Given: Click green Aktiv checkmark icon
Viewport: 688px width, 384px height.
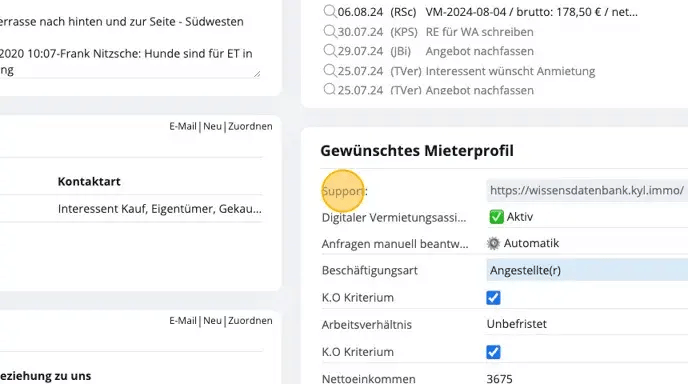Looking at the screenshot, I should 496,217.
